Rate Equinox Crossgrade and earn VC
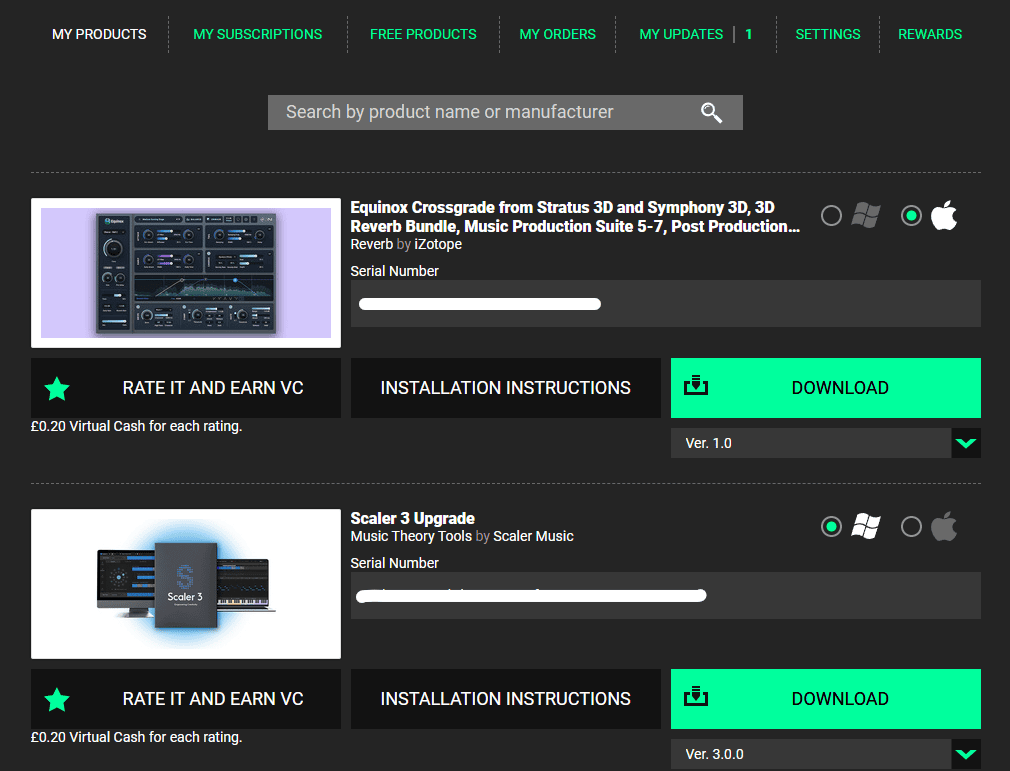The height and width of the screenshot is (771, 1010). pos(186,388)
